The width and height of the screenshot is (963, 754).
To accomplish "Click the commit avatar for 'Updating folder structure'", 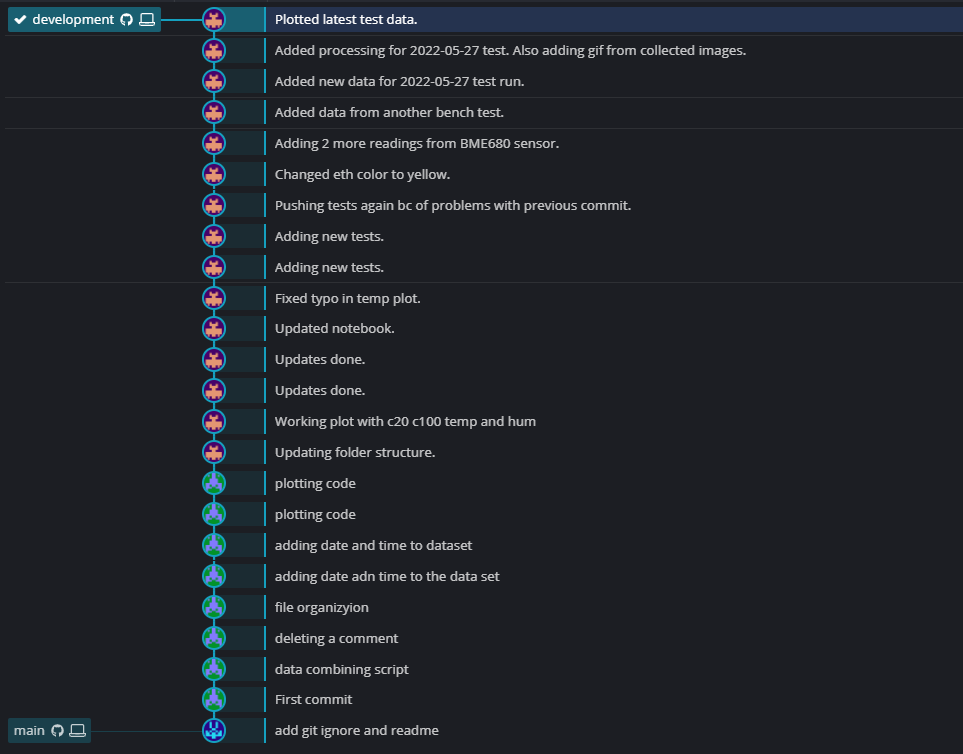I will coord(213,452).
